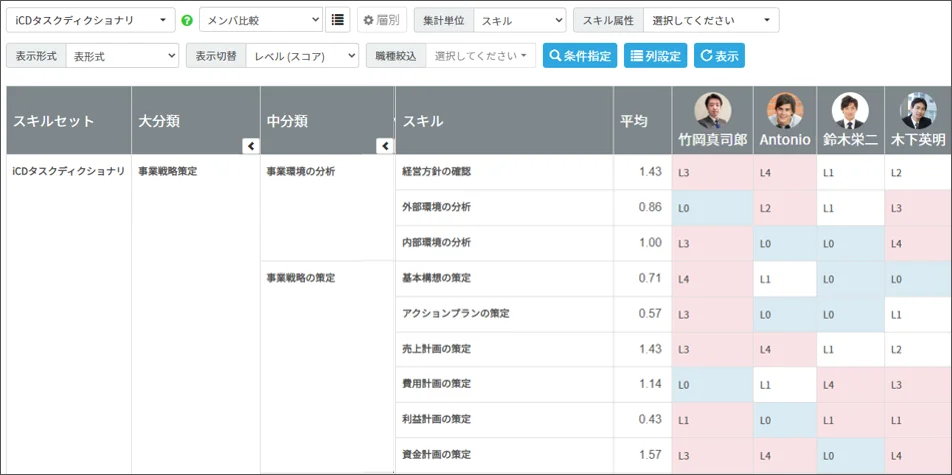Click the 条件指定 search button
This screenshot has height=475, width=952.
point(580,56)
